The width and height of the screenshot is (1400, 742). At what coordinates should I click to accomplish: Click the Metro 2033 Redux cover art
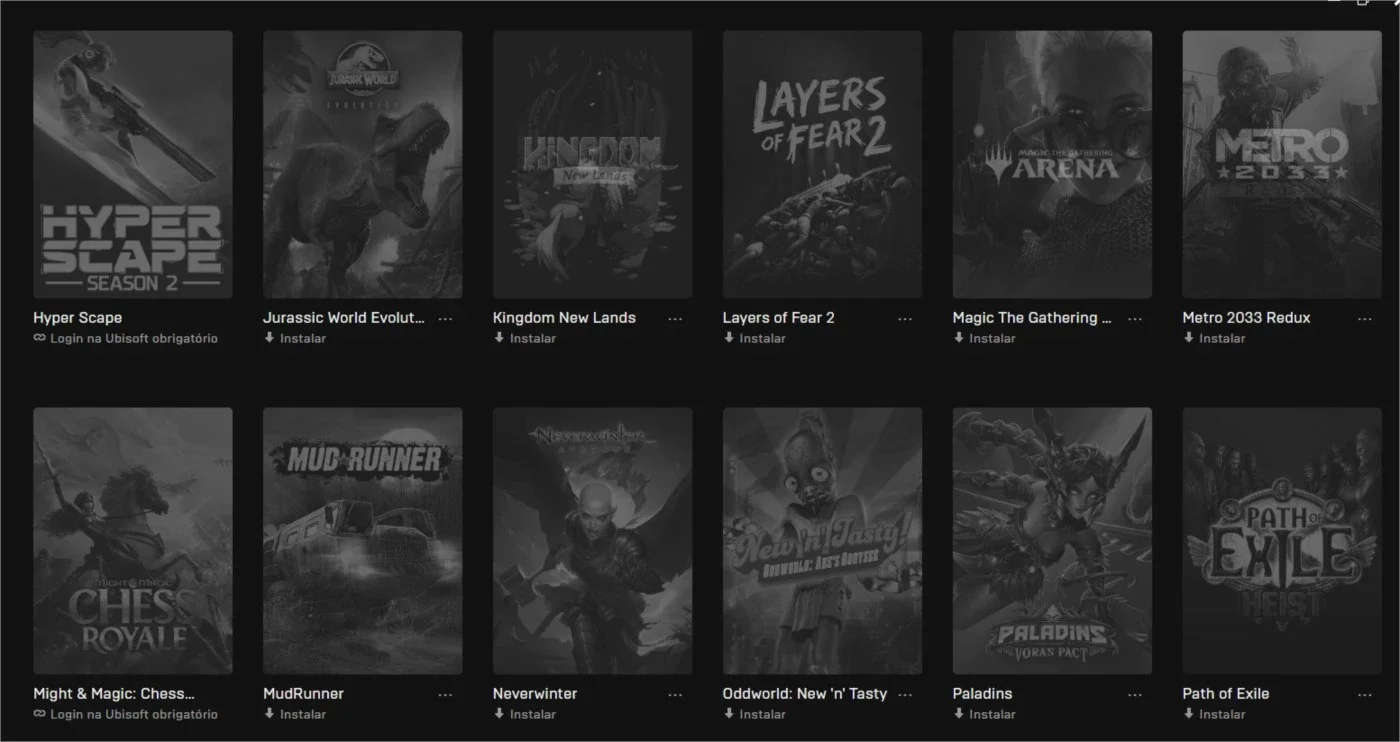click(1283, 165)
